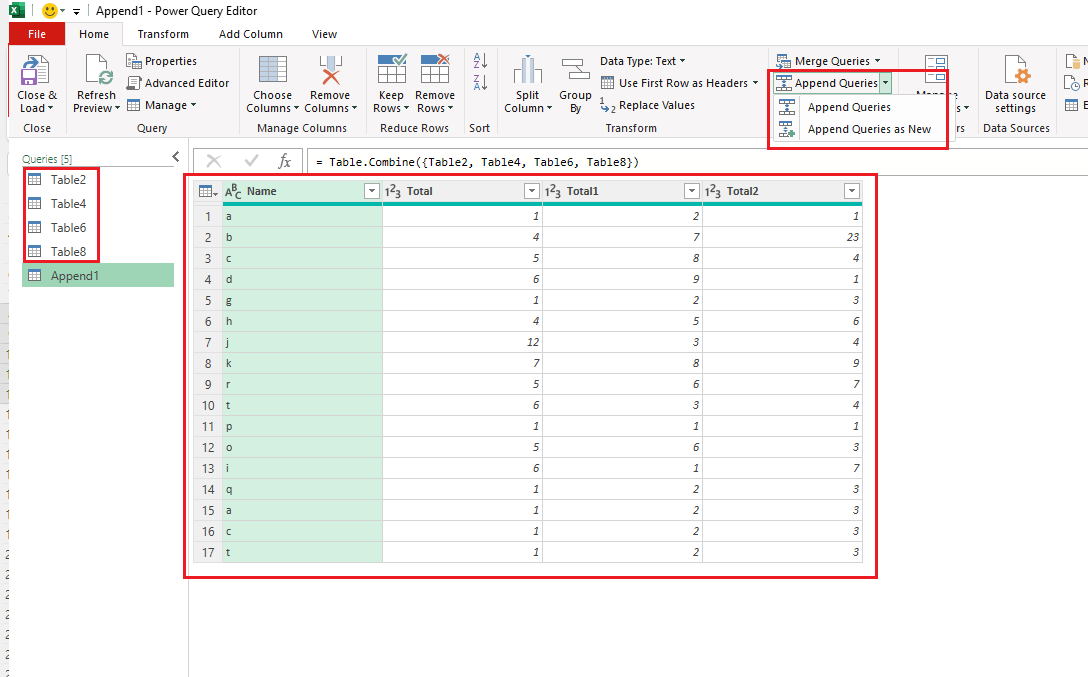Click the table menu icon in grid corner

(x=207, y=191)
